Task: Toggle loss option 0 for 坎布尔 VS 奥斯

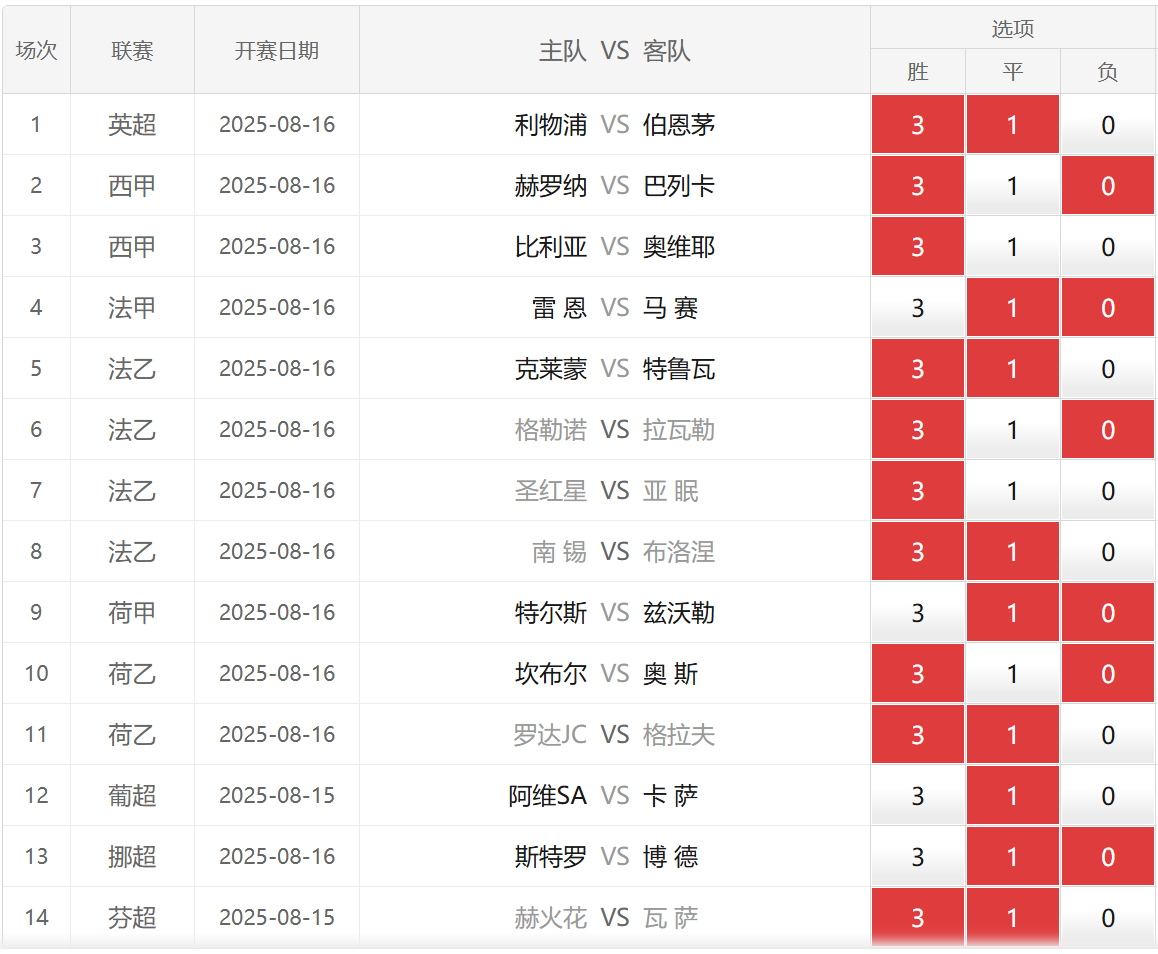Action: (1108, 673)
